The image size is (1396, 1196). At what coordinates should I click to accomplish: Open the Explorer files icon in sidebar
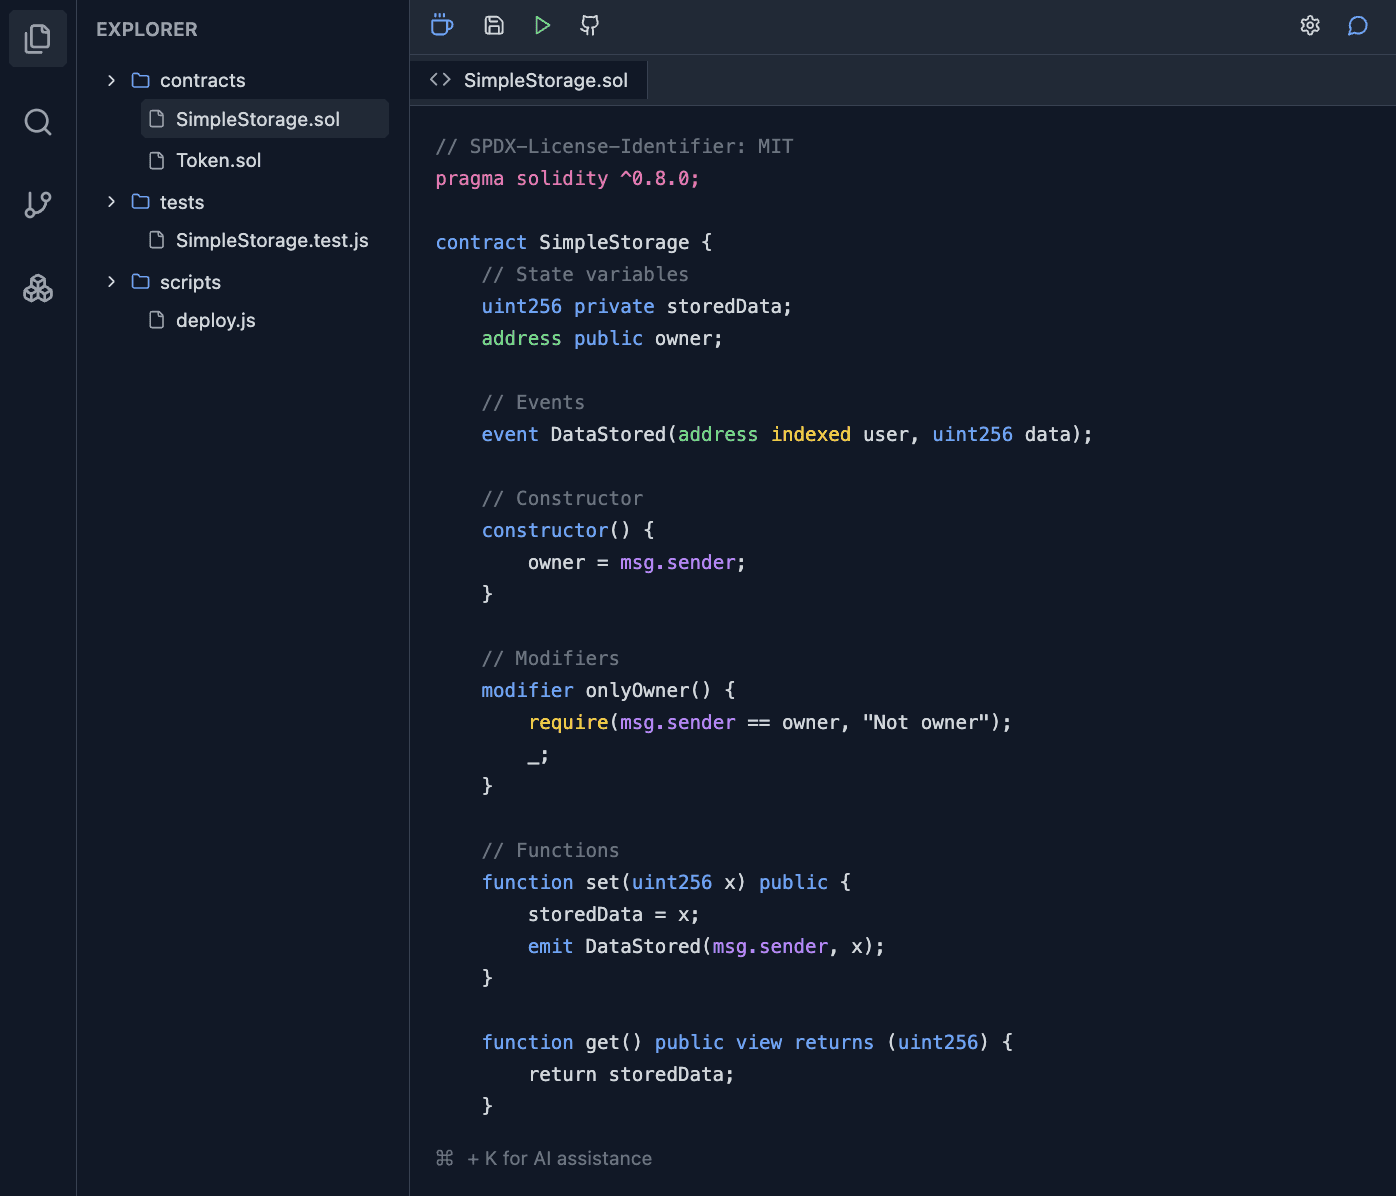click(x=38, y=38)
